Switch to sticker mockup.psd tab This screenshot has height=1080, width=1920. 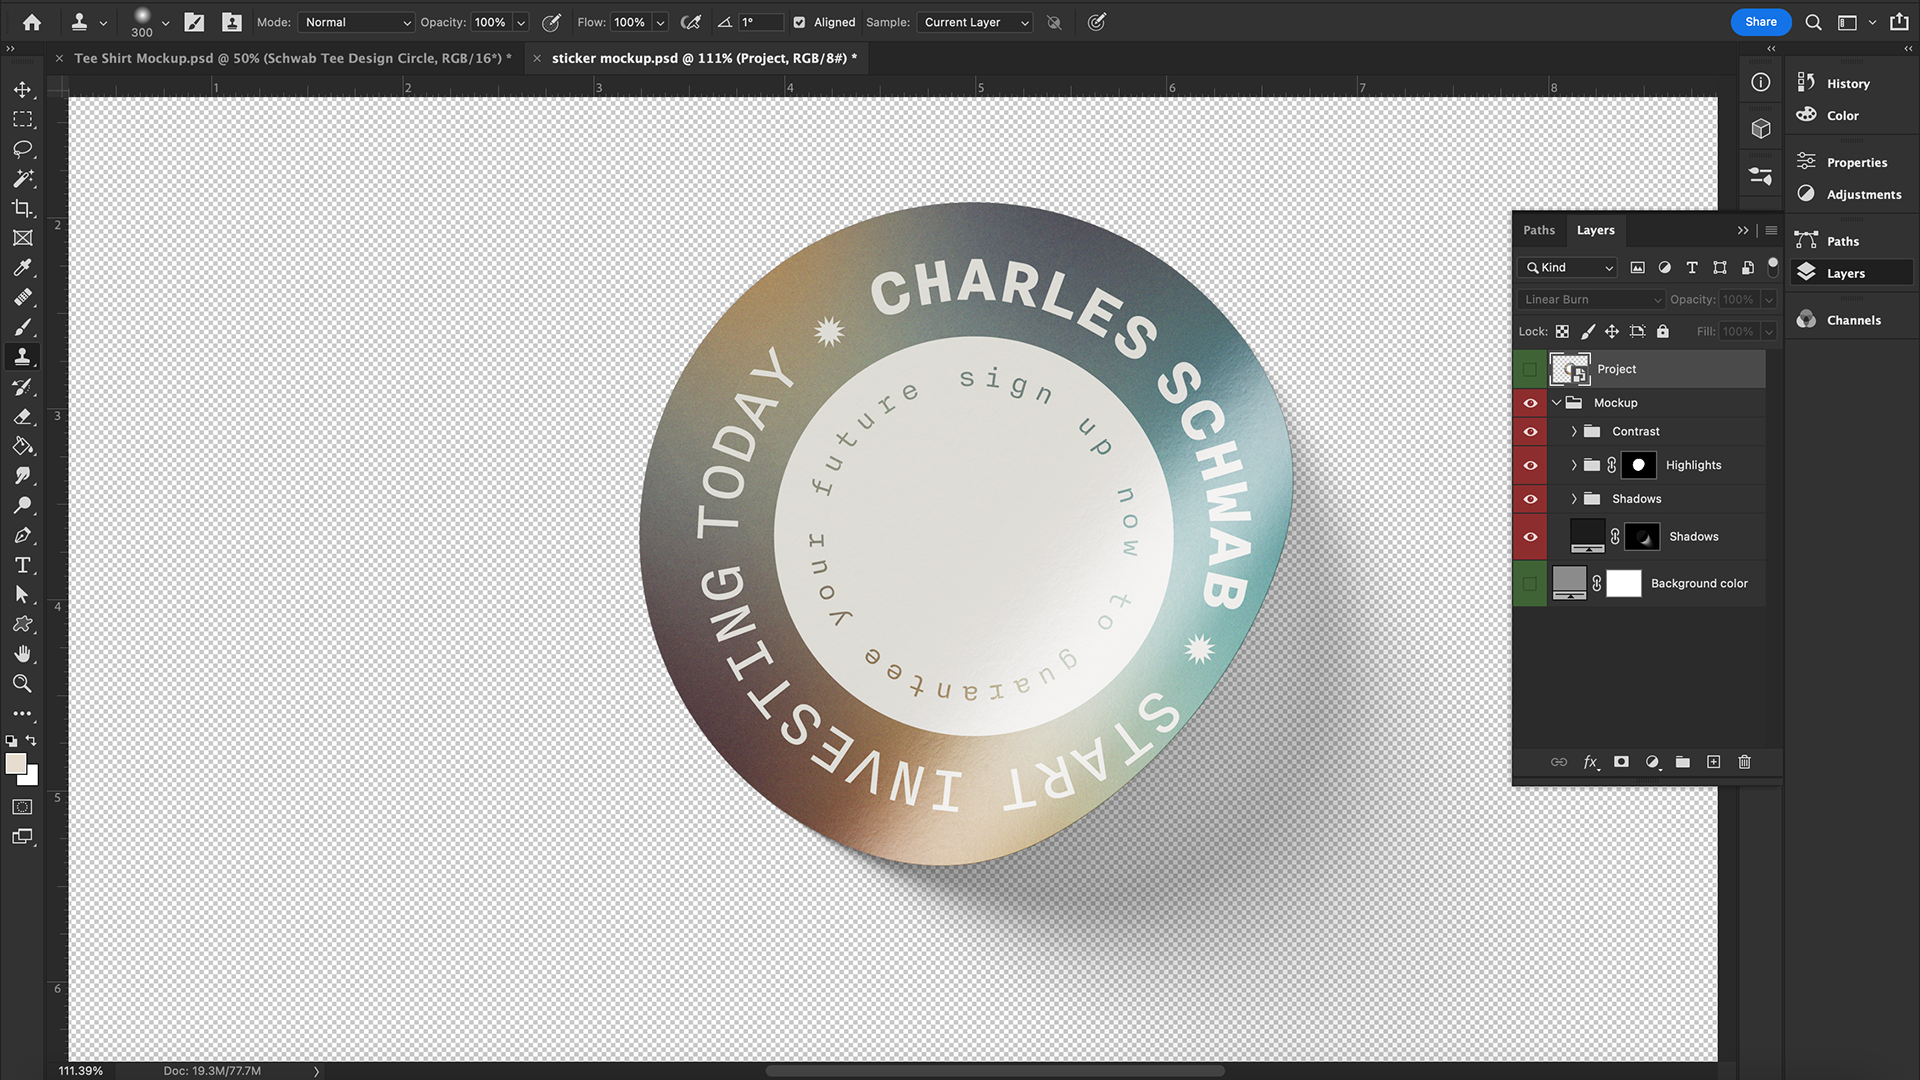click(x=704, y=58)
